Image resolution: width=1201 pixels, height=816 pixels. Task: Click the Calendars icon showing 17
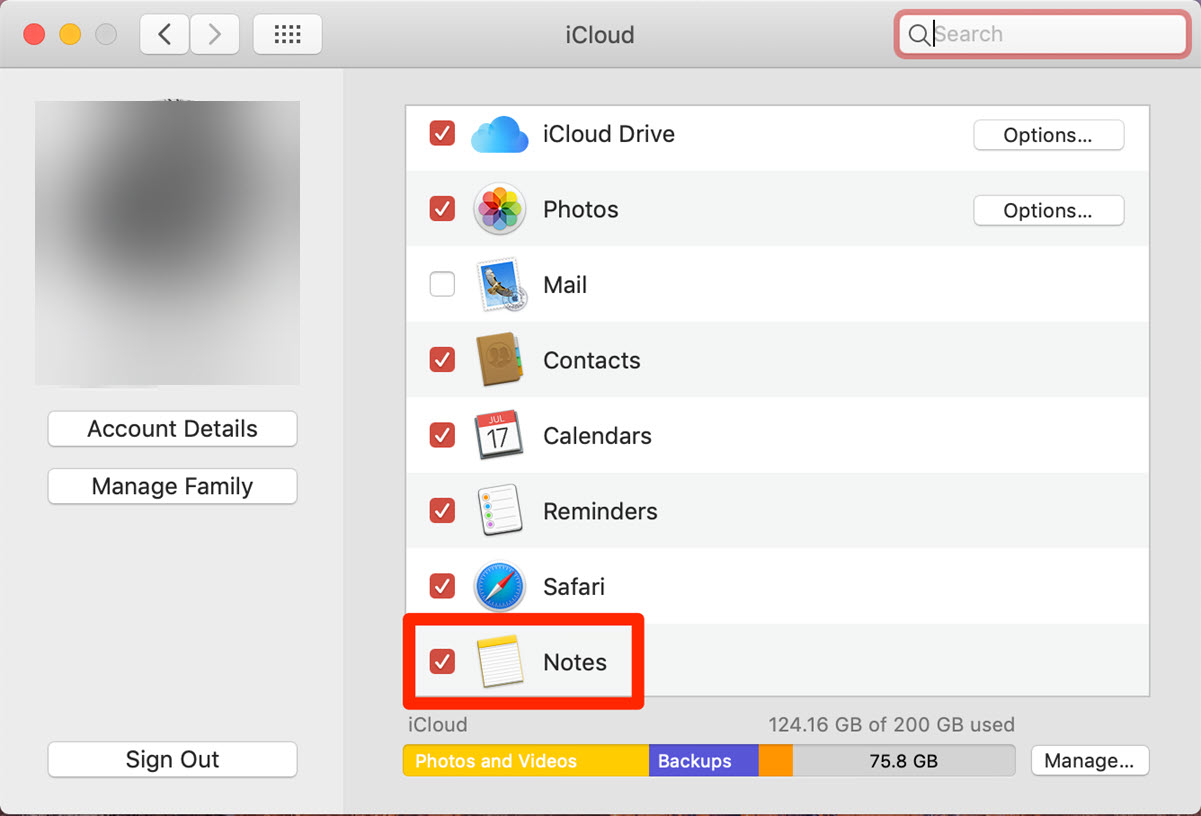pos(499,435)
